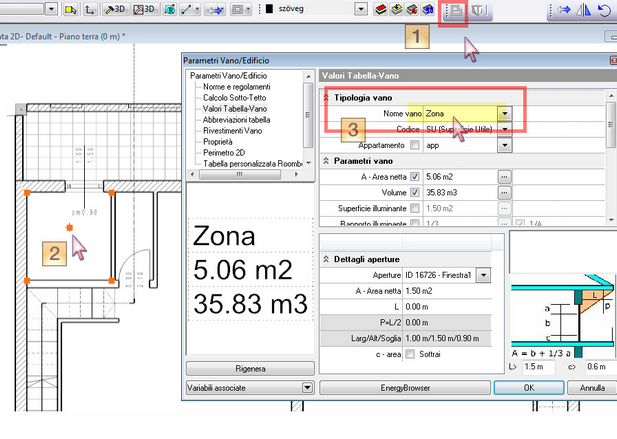Open the Variabili associate dropdown
Image resolution: width=617 pixels, height=439 pixels.
[308, 388]
